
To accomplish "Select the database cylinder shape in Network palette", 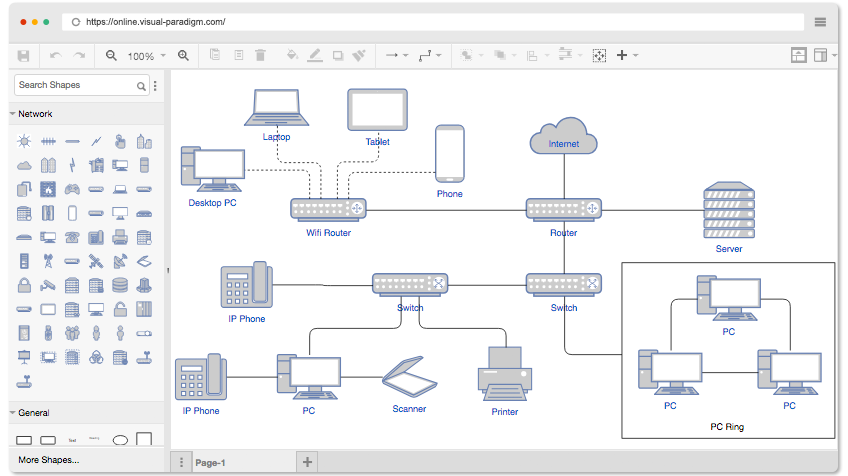I will pos(120,285).
